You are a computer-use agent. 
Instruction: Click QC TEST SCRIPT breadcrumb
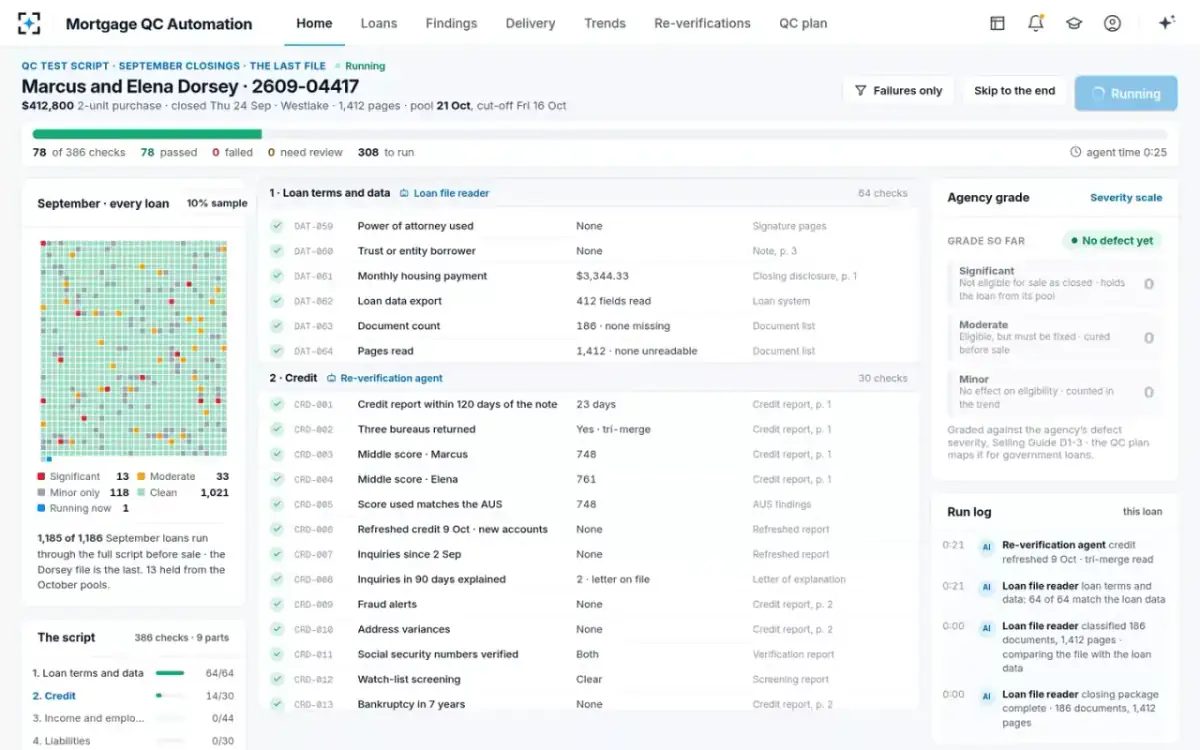65,66
